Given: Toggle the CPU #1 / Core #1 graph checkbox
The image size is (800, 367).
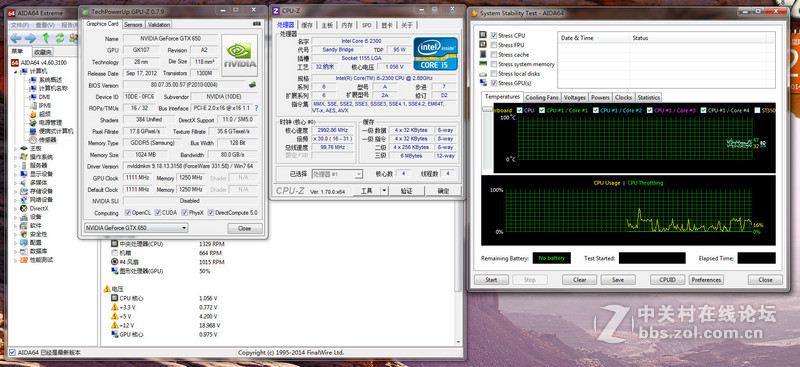Looking at the screenshot, I should (x=542, y=110).
